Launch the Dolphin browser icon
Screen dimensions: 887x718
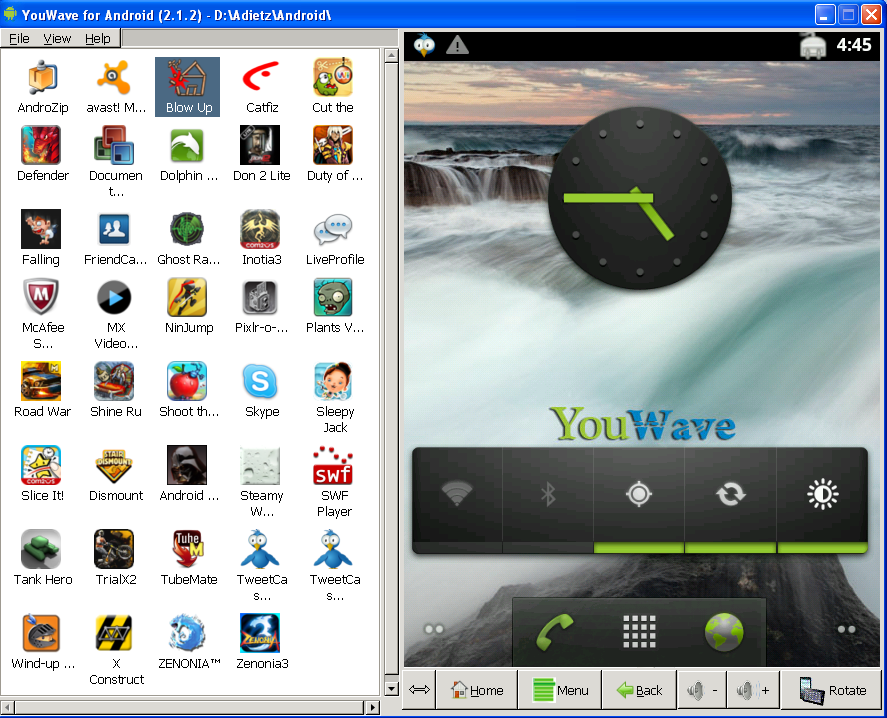tap(187, 145)
